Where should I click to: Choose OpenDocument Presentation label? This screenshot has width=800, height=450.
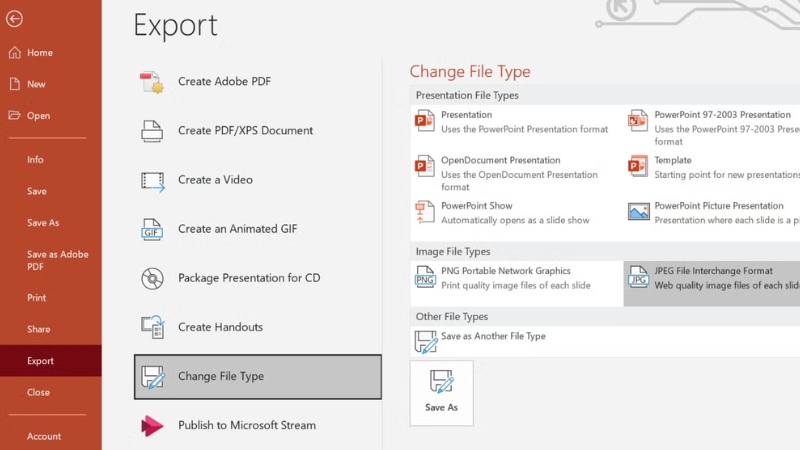[x=501, y=160]
